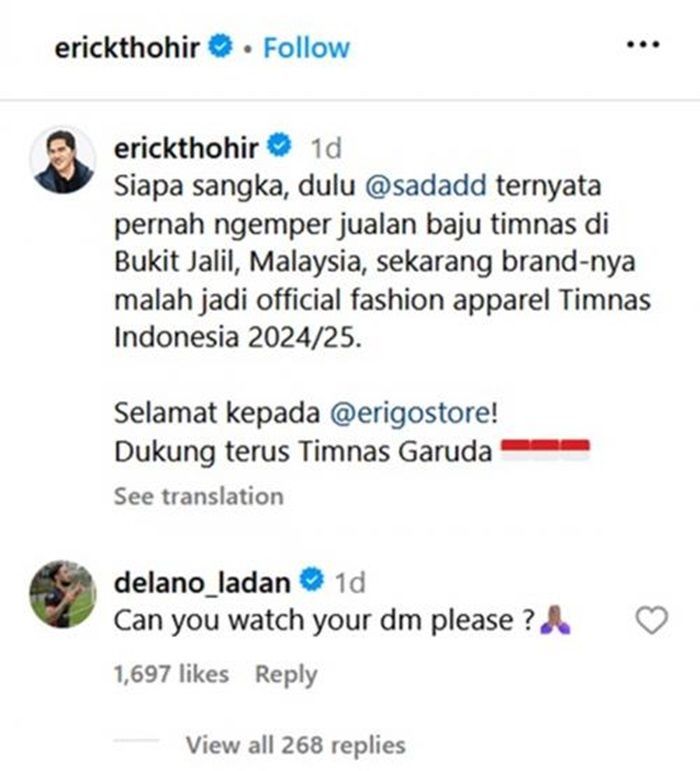Reply to delano_ladan's comment
Image resolution: width=700 pixels, height=771 pixels.
[x=286, y=675]
